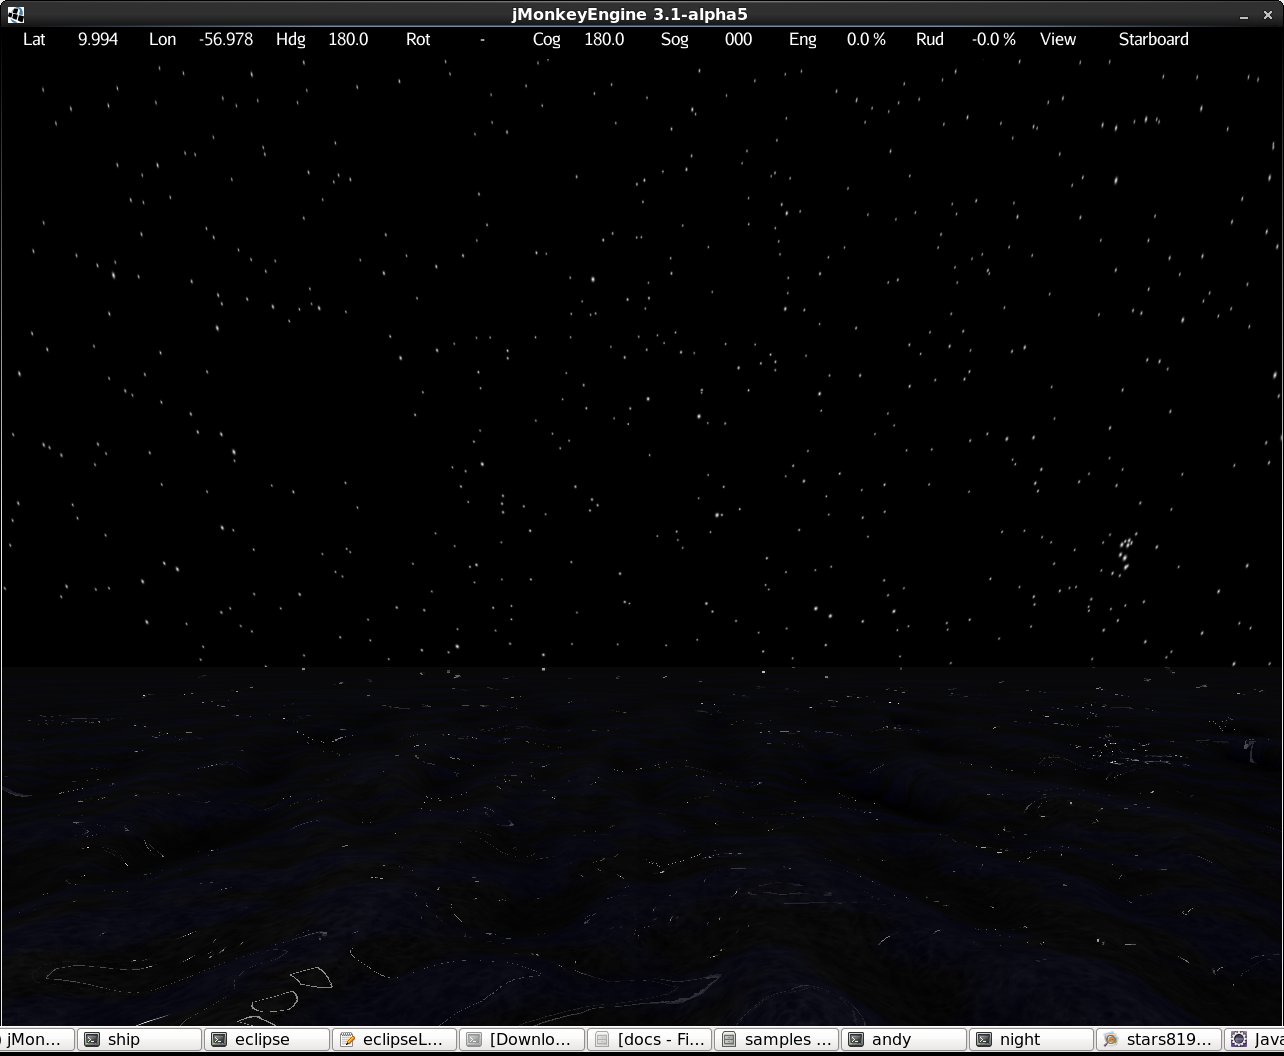Click the Starboard view value
This screenshot has width=1284, height=1056.
1153,39
